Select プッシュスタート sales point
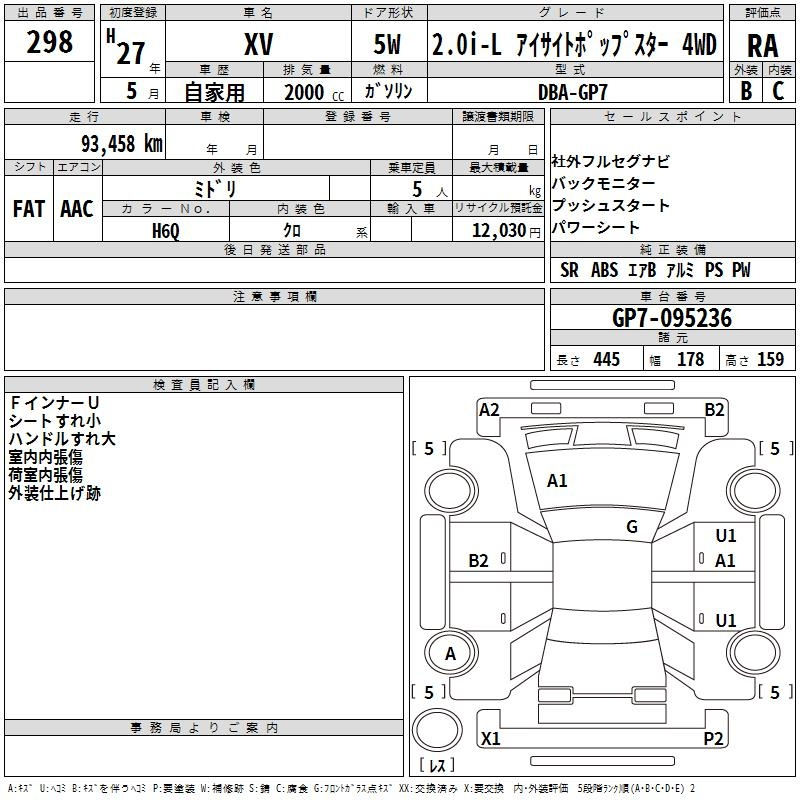 click(610, 205)
